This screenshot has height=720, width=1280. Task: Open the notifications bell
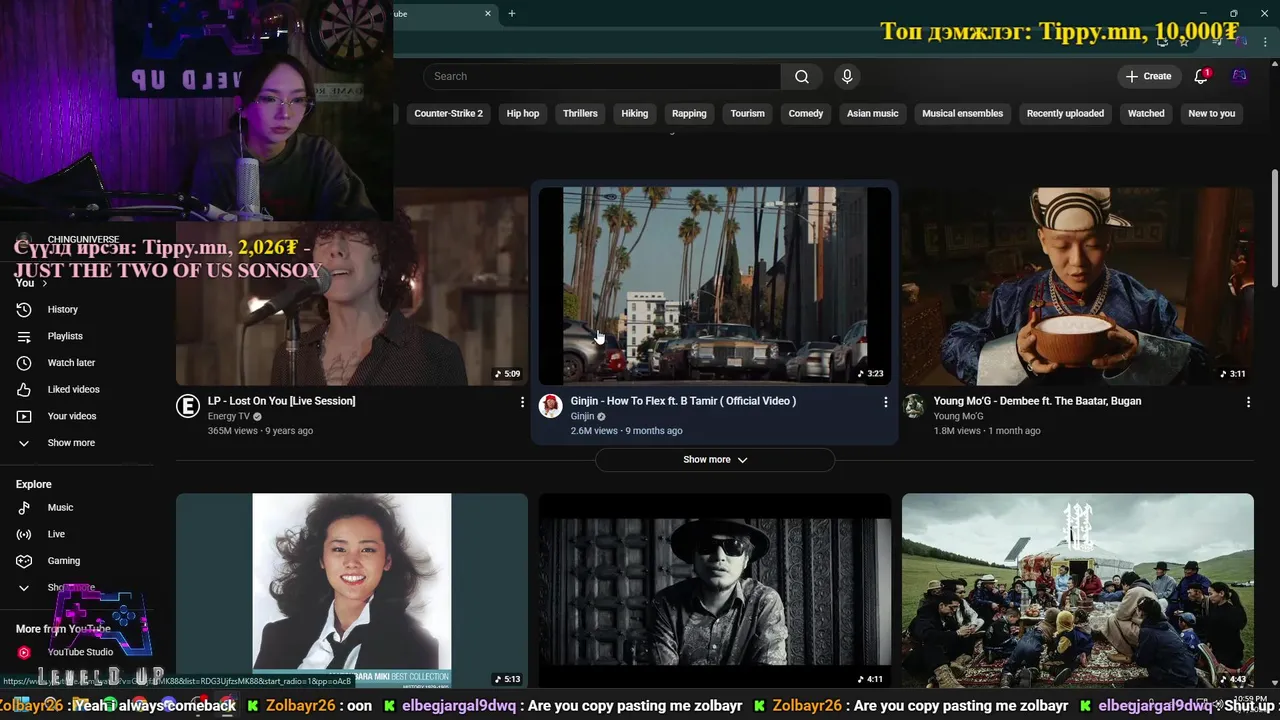pos(1202,76)
